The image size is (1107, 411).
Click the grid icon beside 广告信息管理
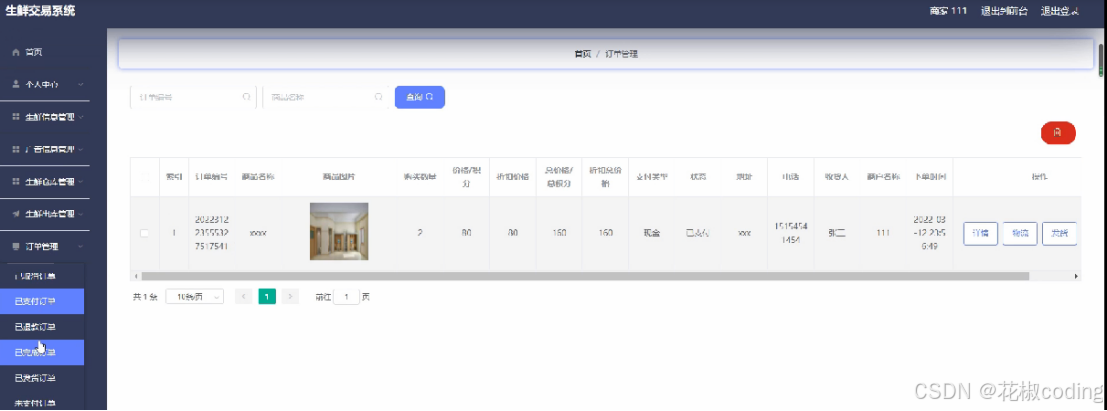click(x=16, y=149)
